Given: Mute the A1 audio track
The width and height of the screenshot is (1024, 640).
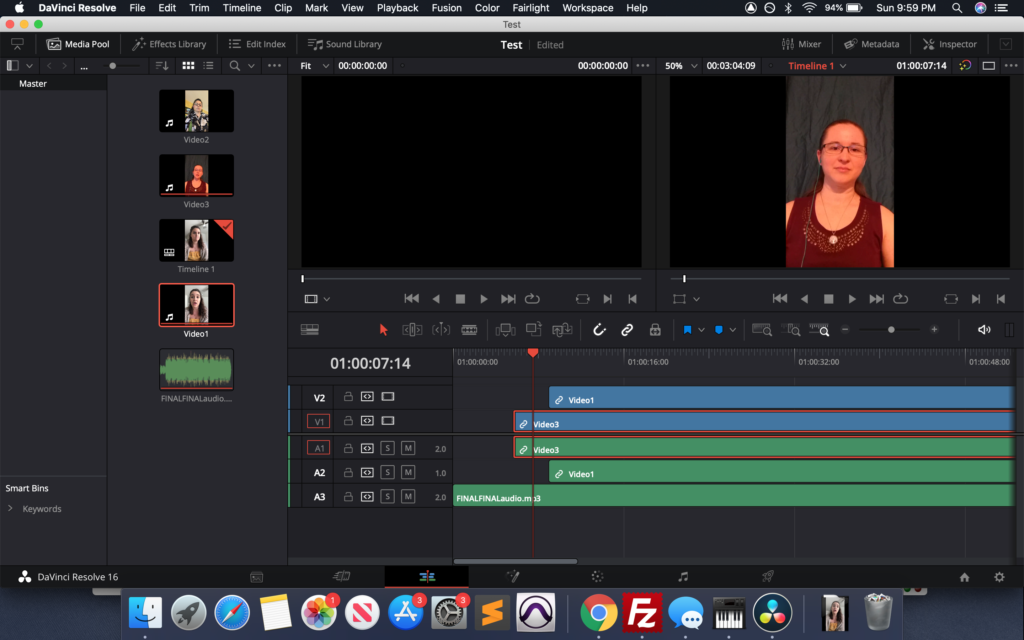Looking at the screenshot, I should [x=408, y=448].
